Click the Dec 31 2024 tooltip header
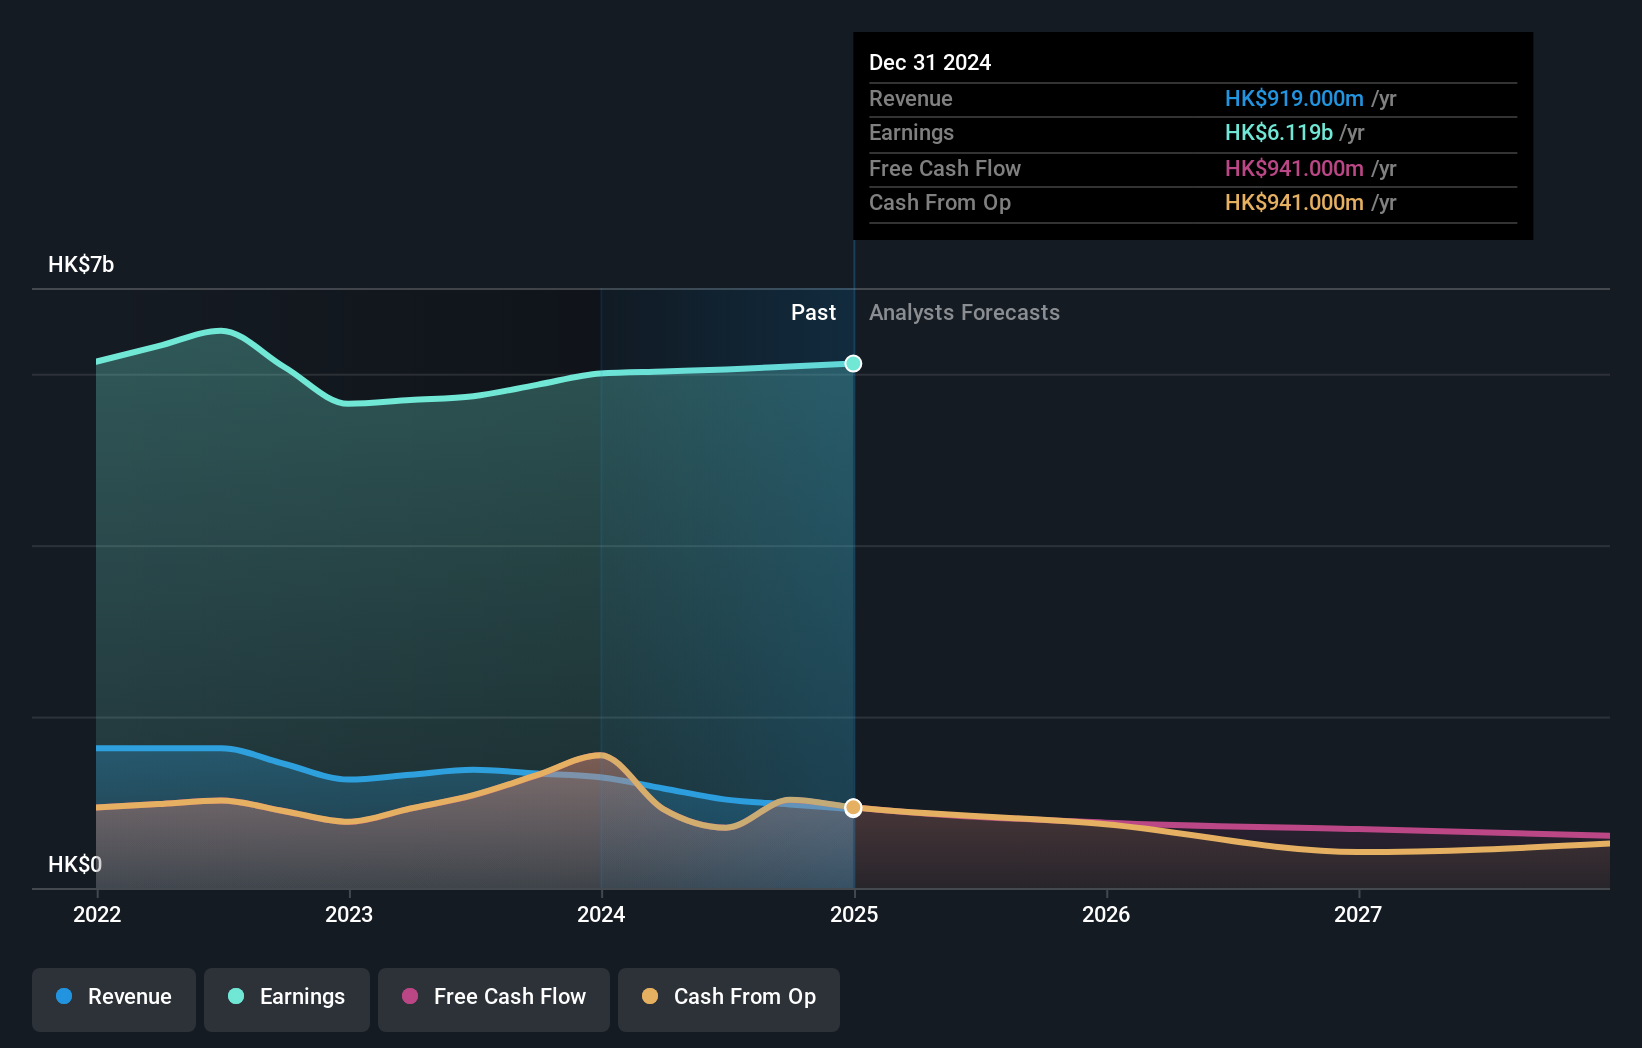 (x=930, y=62)
